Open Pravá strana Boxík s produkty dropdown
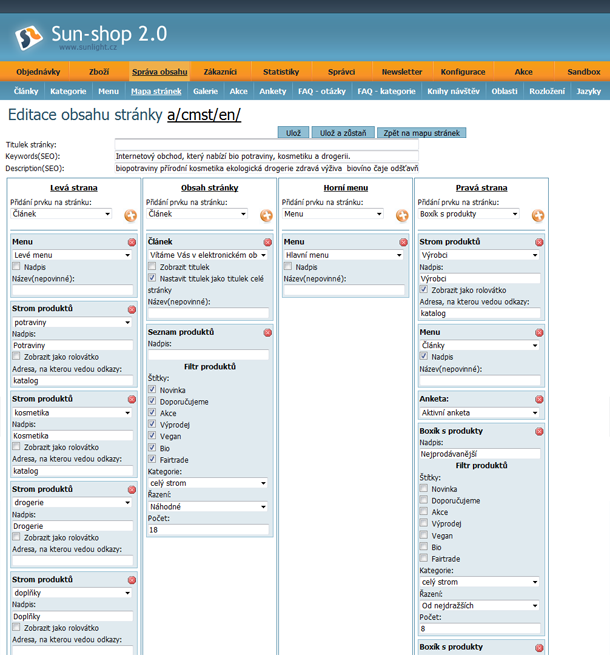610x655 pixels. point(468,214)
